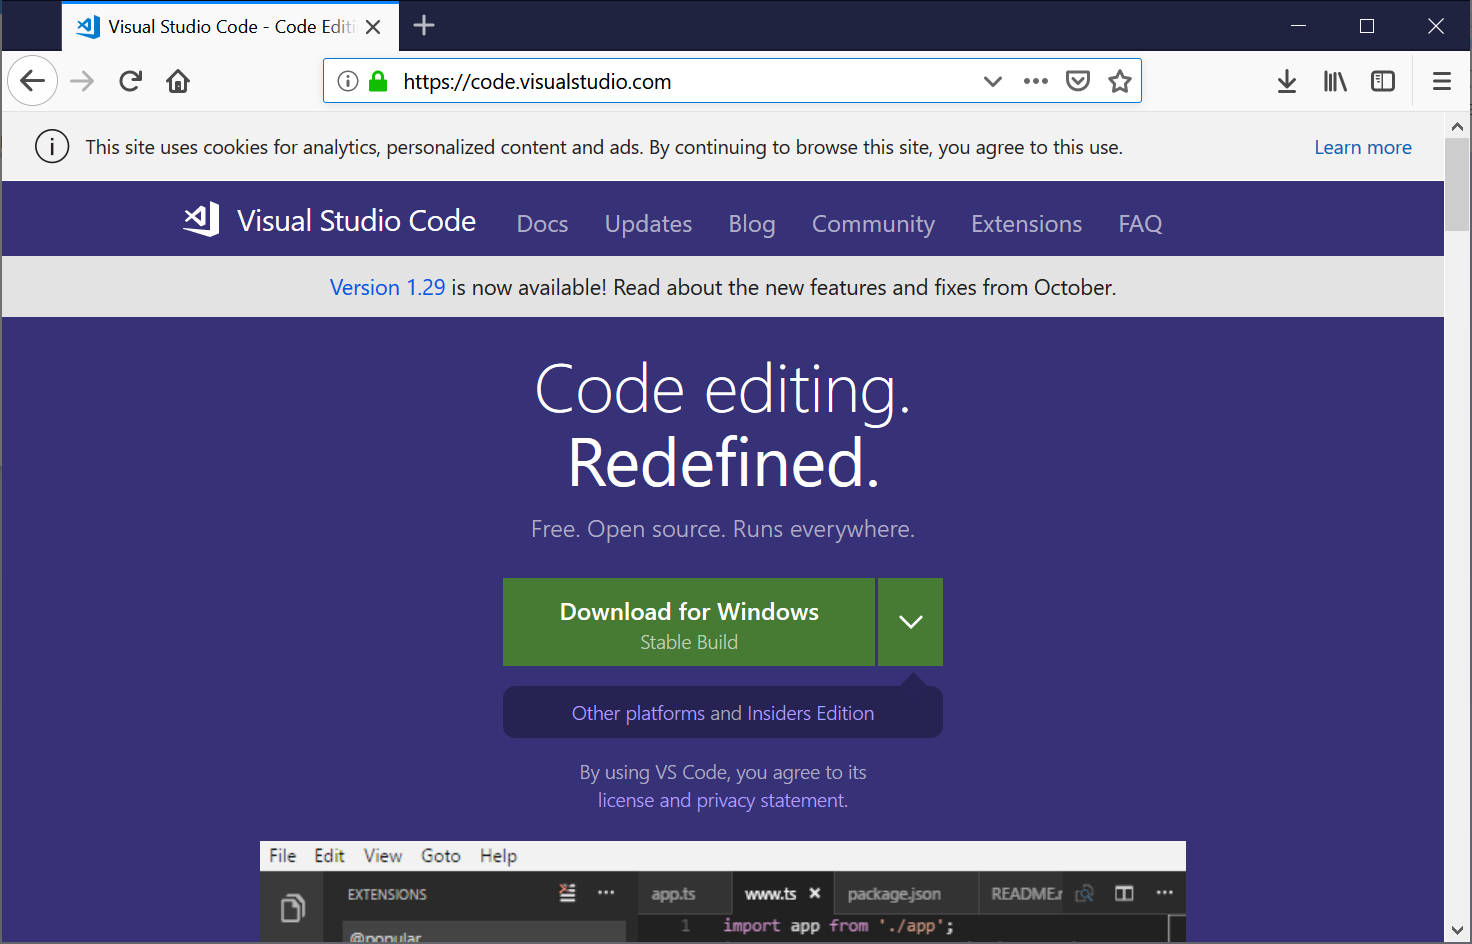Click View menu in editor preview
The width and height of the screenshot is (1472, 944).
coord(383,856)
